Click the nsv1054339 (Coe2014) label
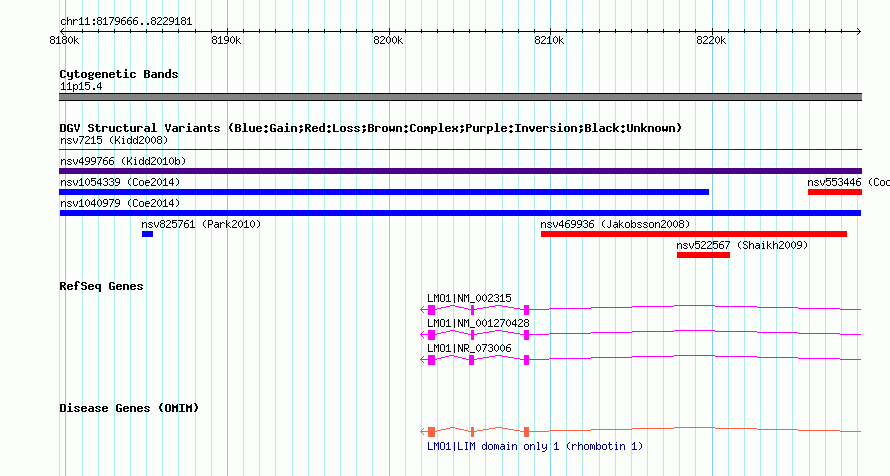890x476 pixels. [120, 182]
